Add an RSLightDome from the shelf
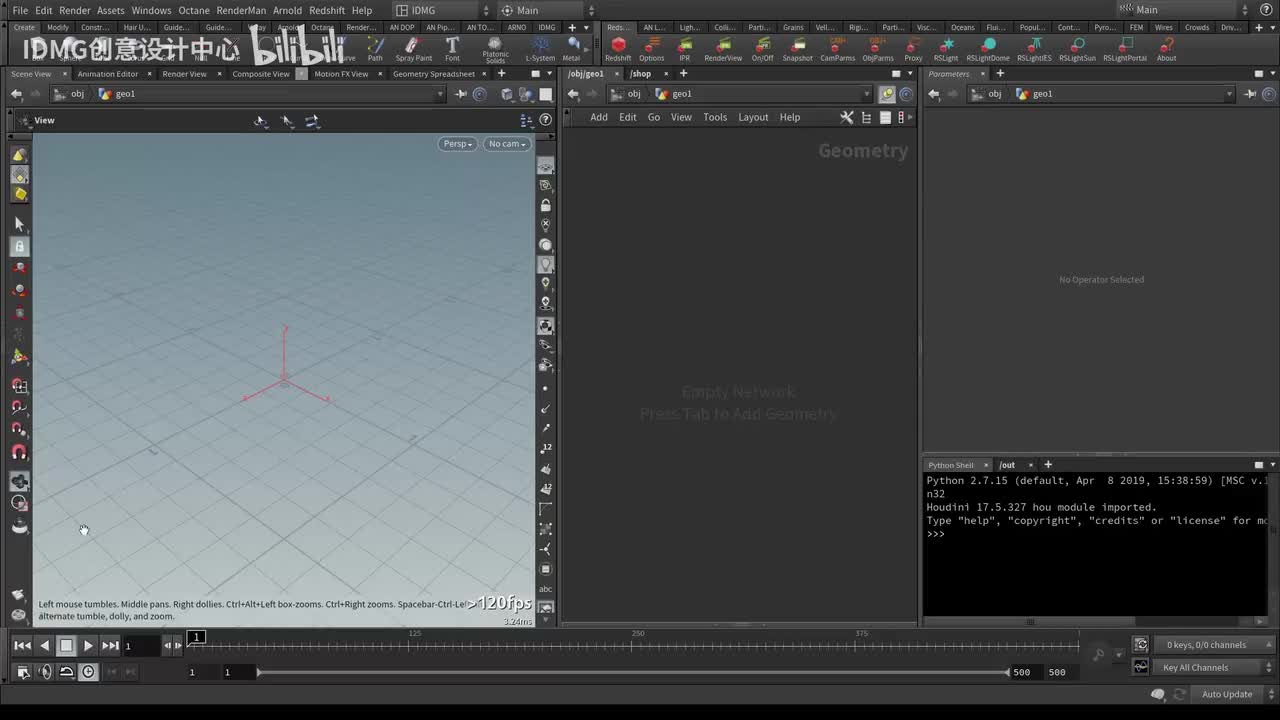Image resolution: width=1280 pixels, height=720 pixels. point(988,47)
